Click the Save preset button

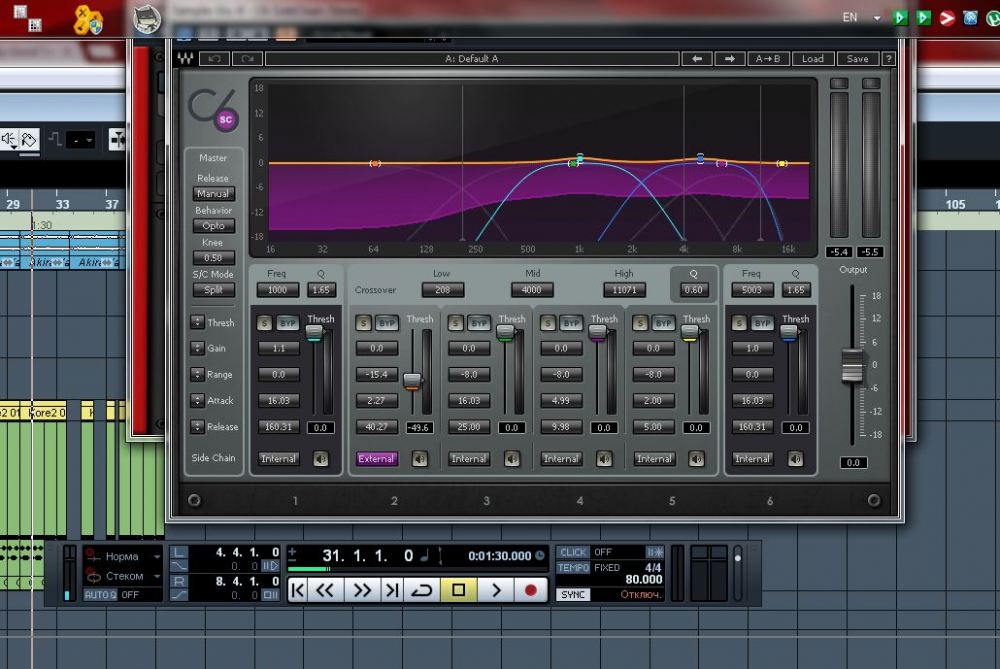857,59
